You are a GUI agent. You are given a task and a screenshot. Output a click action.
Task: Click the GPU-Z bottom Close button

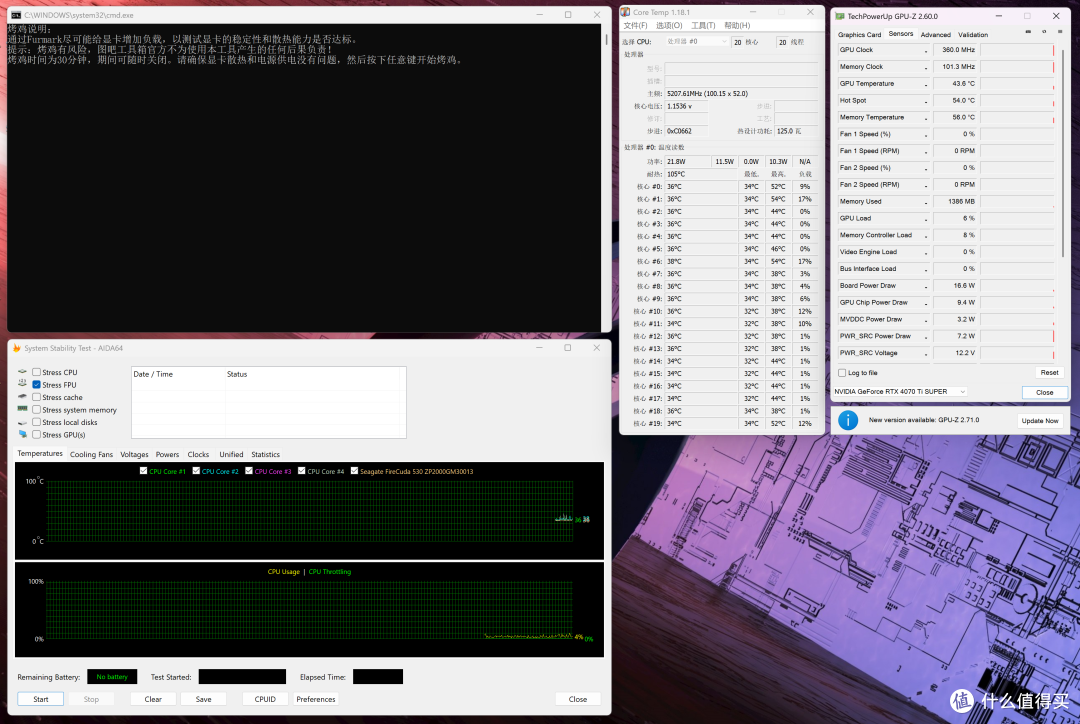[x=1044, y=392]
